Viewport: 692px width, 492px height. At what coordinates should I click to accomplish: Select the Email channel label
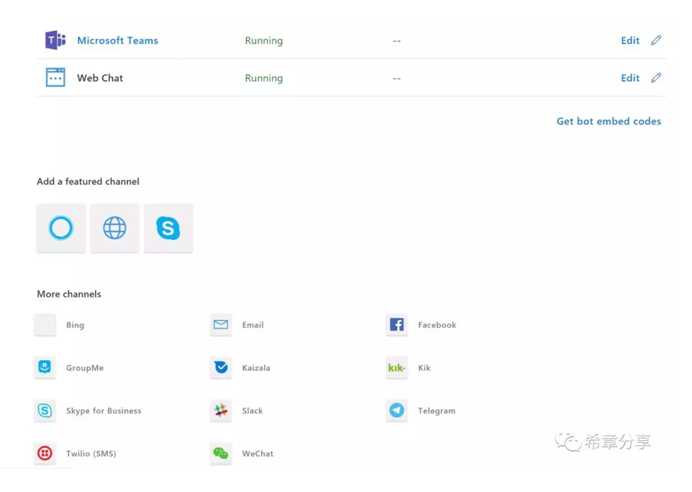tap(253, 325)
